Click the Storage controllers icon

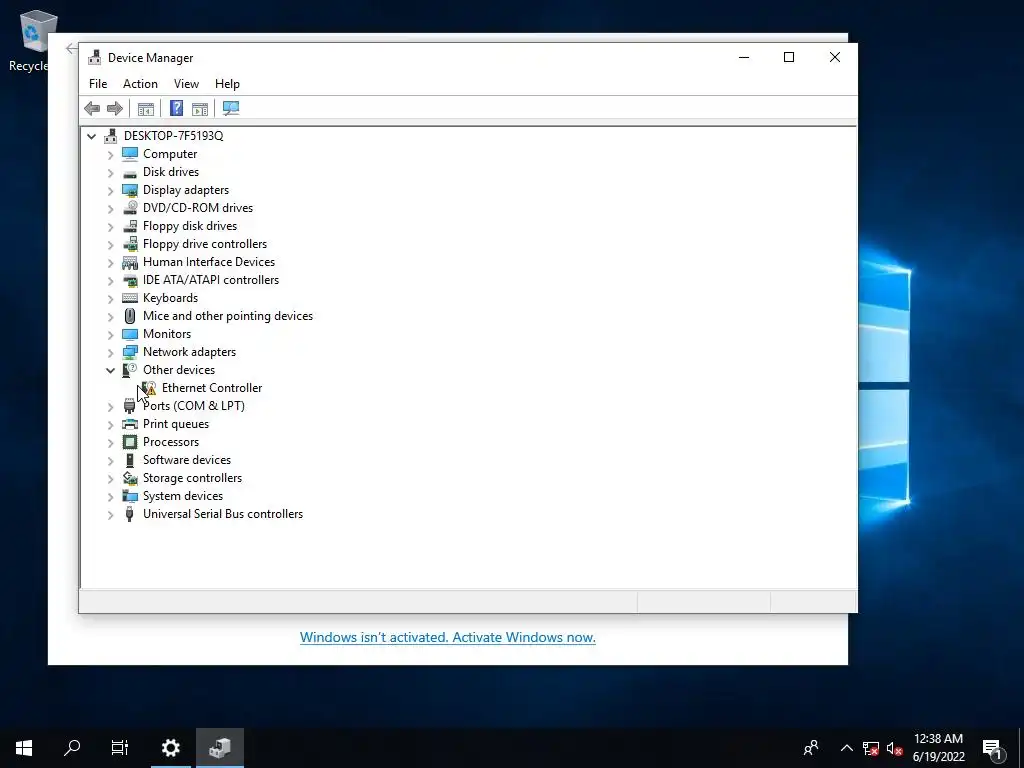tap(130, 478)
